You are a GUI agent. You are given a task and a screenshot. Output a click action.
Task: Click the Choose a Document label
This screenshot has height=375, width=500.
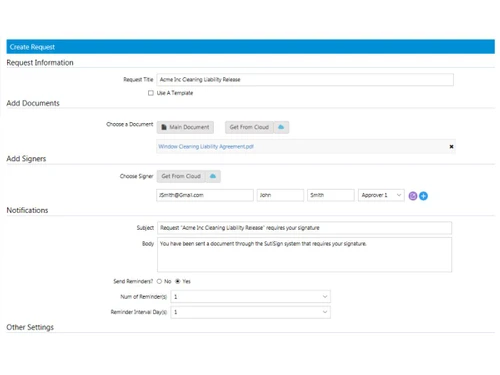click(130, 124)
